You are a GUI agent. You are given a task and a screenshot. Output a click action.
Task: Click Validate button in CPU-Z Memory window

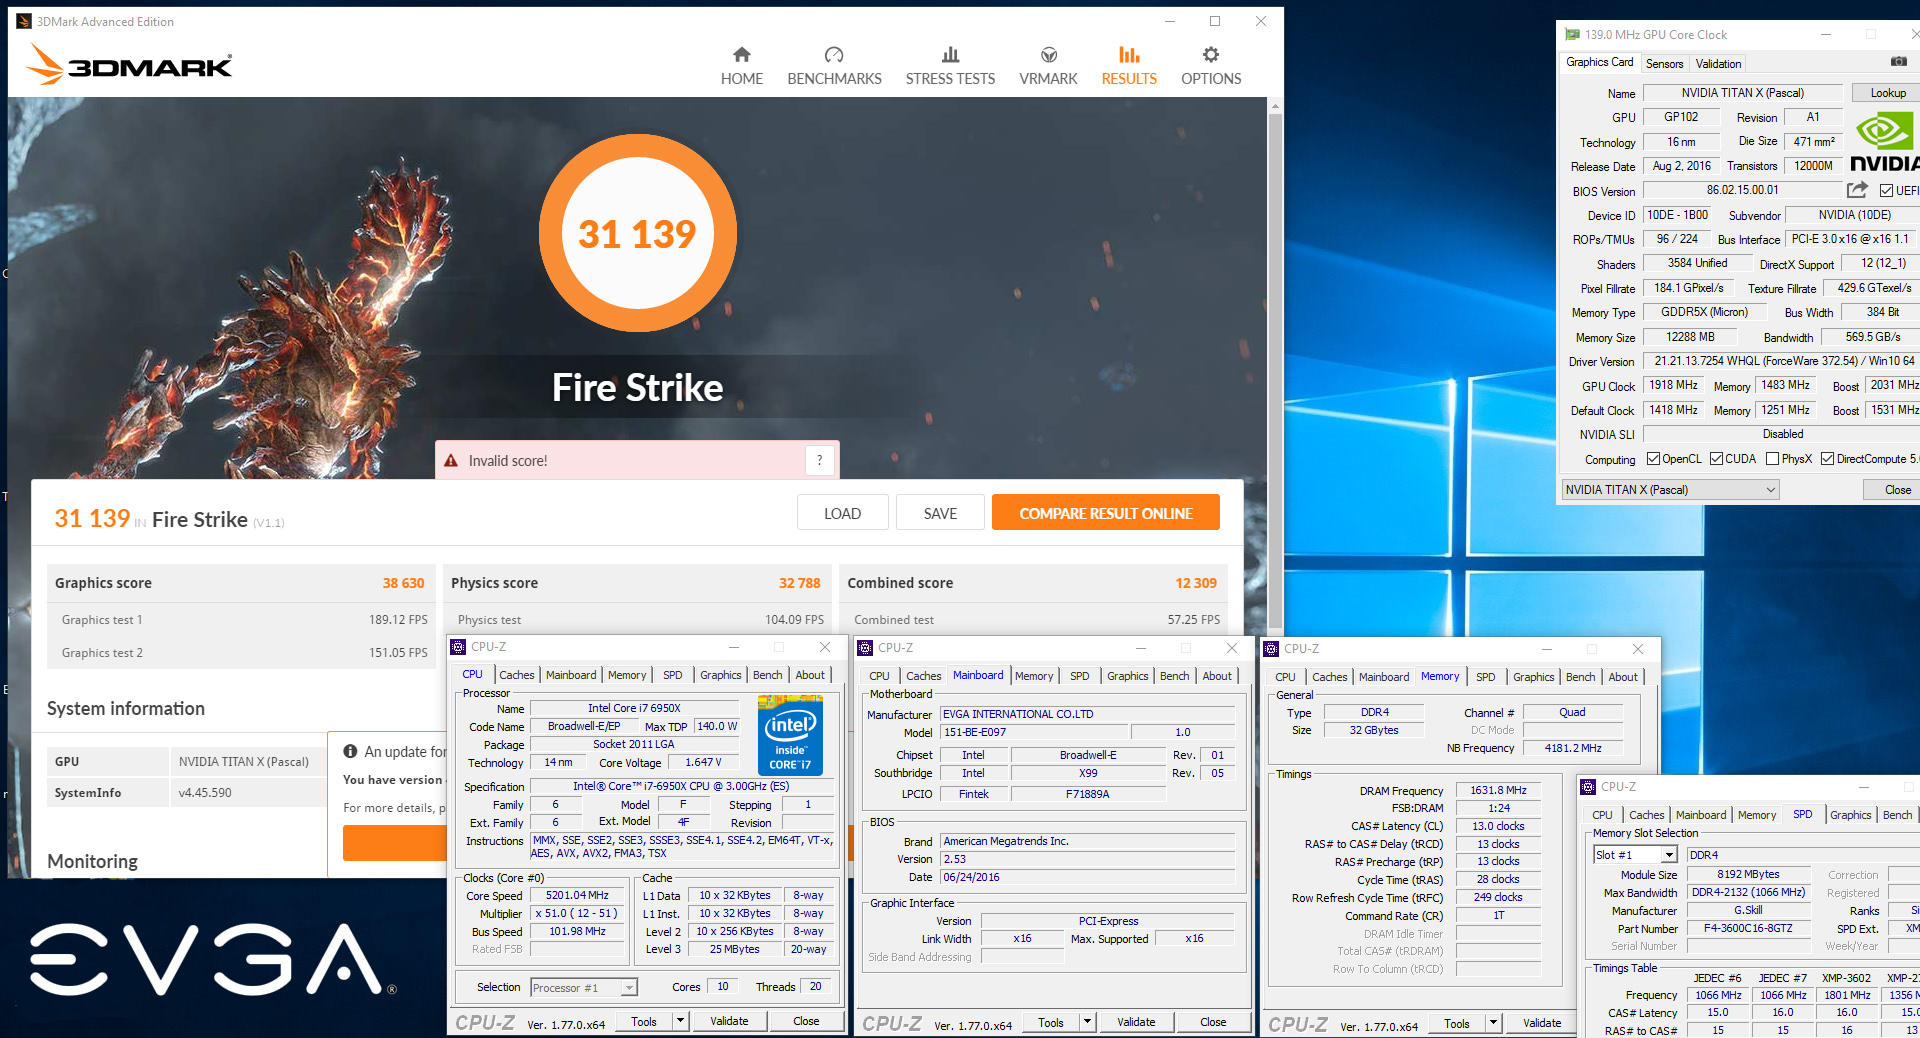pos(1542,1023)
